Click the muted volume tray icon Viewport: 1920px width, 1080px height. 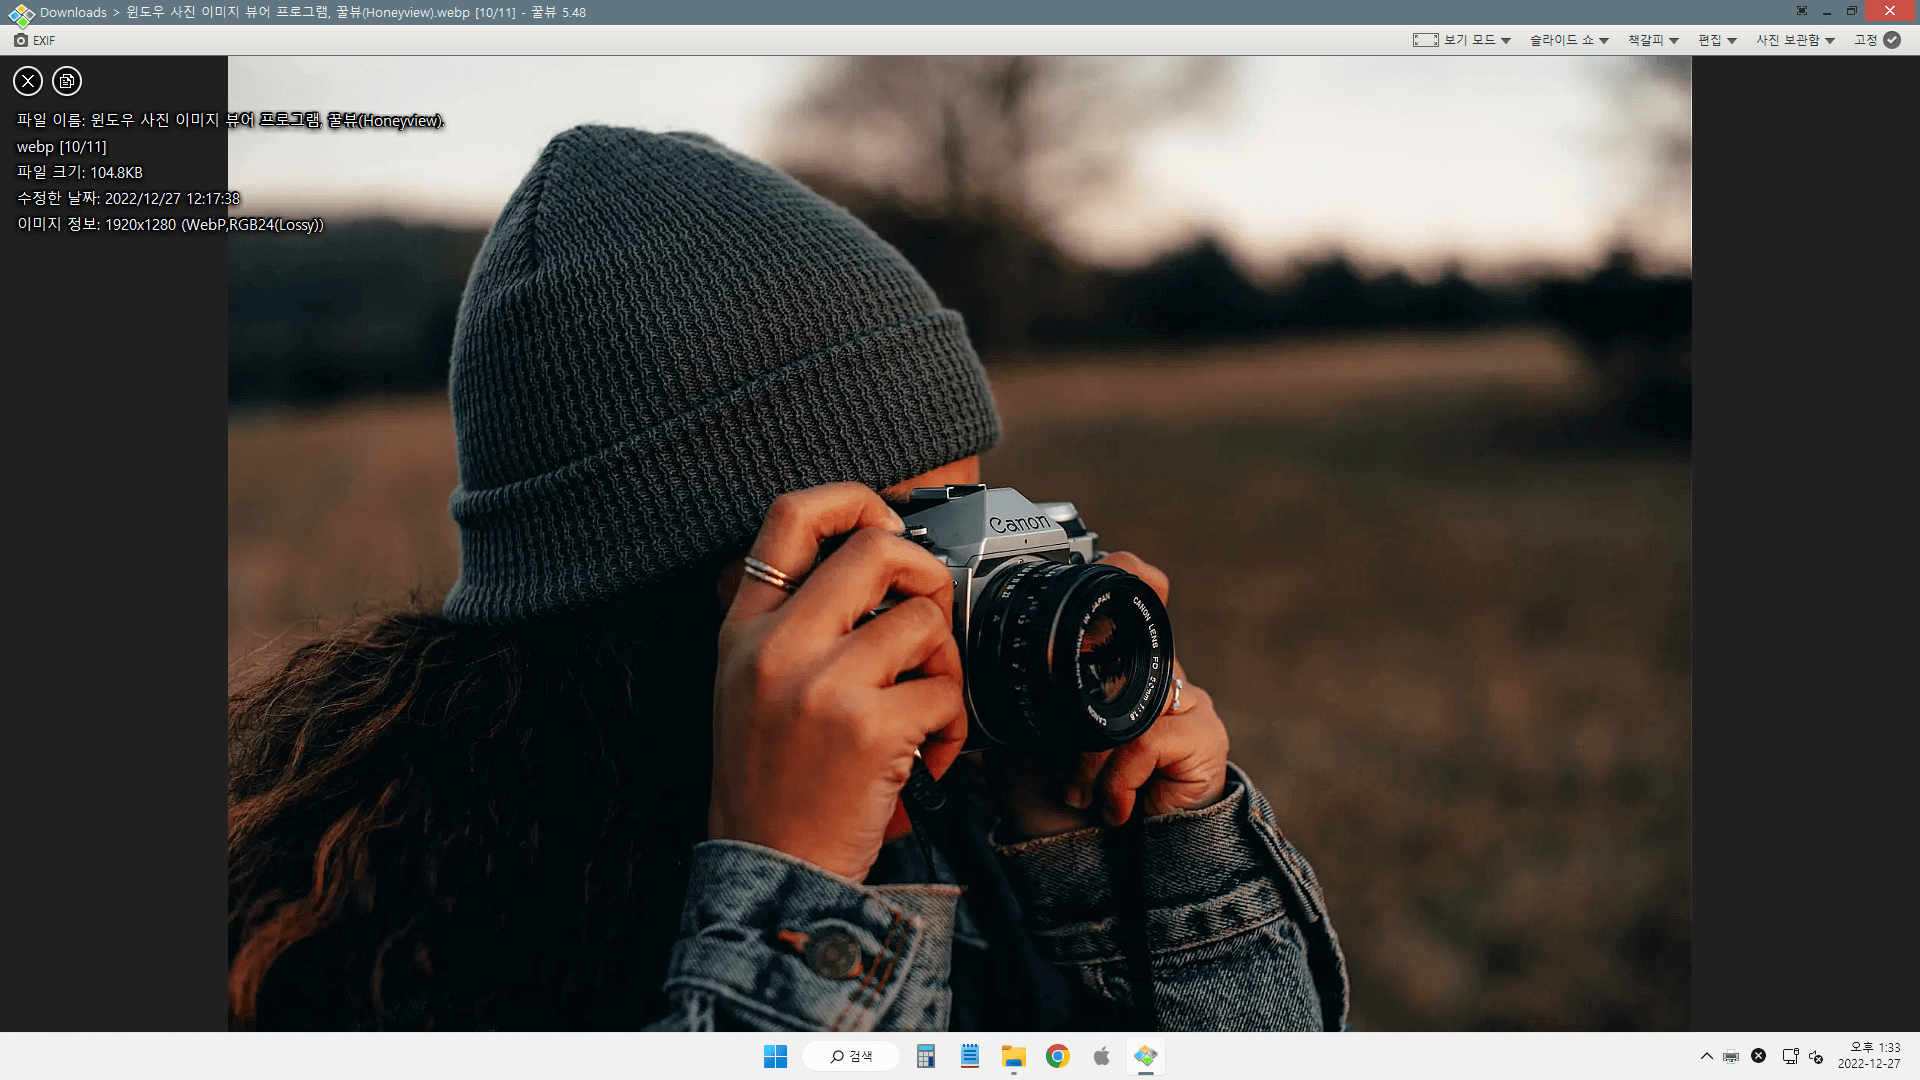point(1817,1056)
